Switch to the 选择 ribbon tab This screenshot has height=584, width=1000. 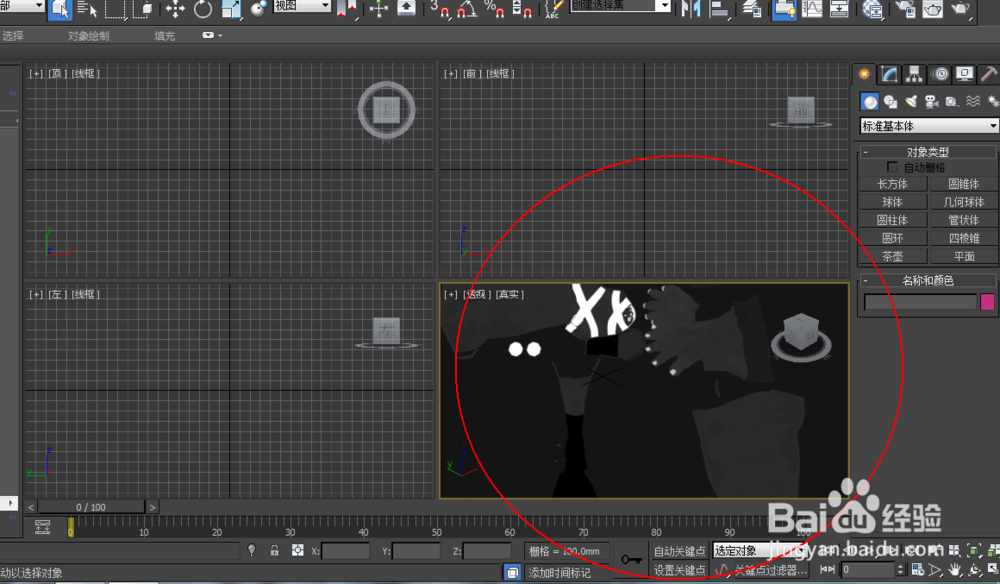pyautogui.click(x=13, y=36)
